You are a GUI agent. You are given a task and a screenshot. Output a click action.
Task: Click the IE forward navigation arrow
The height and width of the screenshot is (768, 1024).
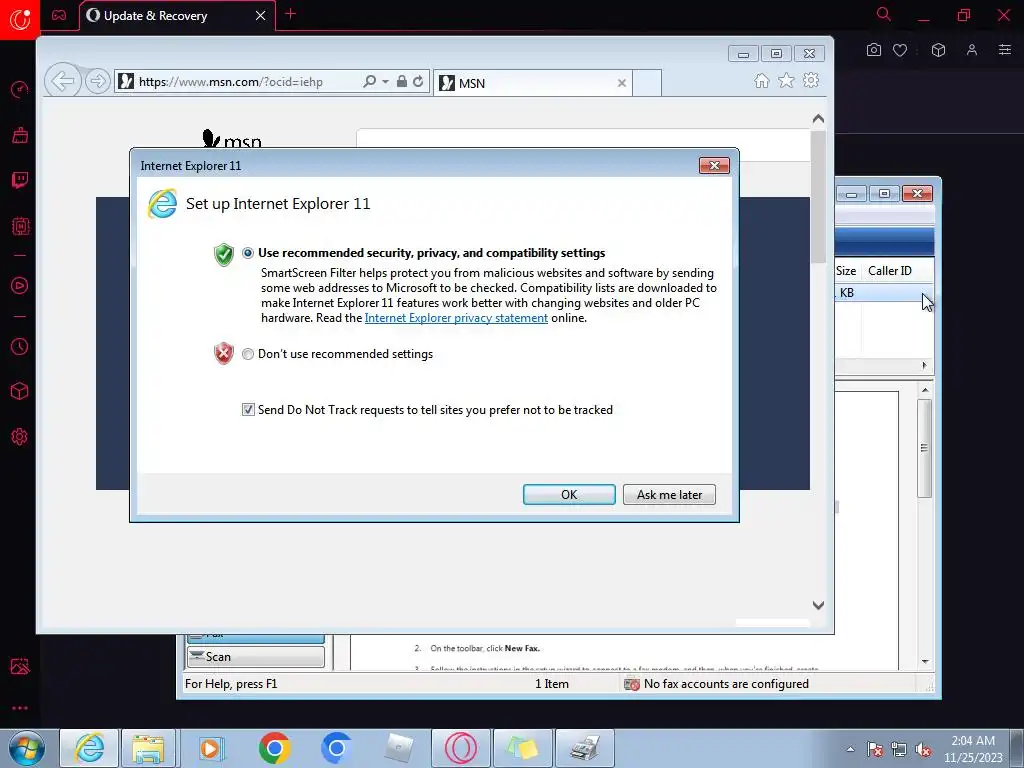coord(97,81)
